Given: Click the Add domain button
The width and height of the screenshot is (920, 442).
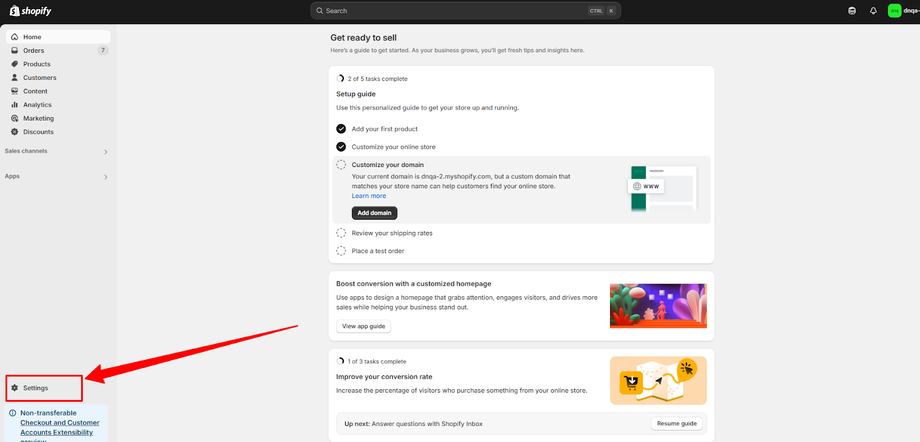Looking at the screenshot, I should pos(374,212).
